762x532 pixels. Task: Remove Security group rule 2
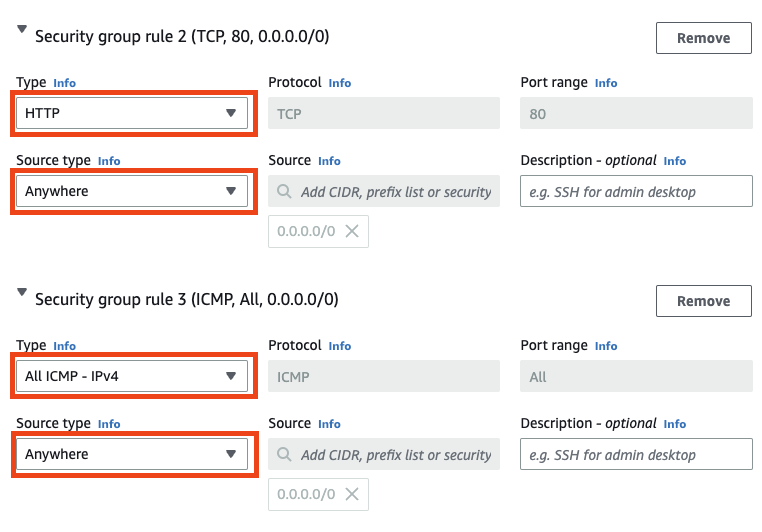tap(704, 38)
